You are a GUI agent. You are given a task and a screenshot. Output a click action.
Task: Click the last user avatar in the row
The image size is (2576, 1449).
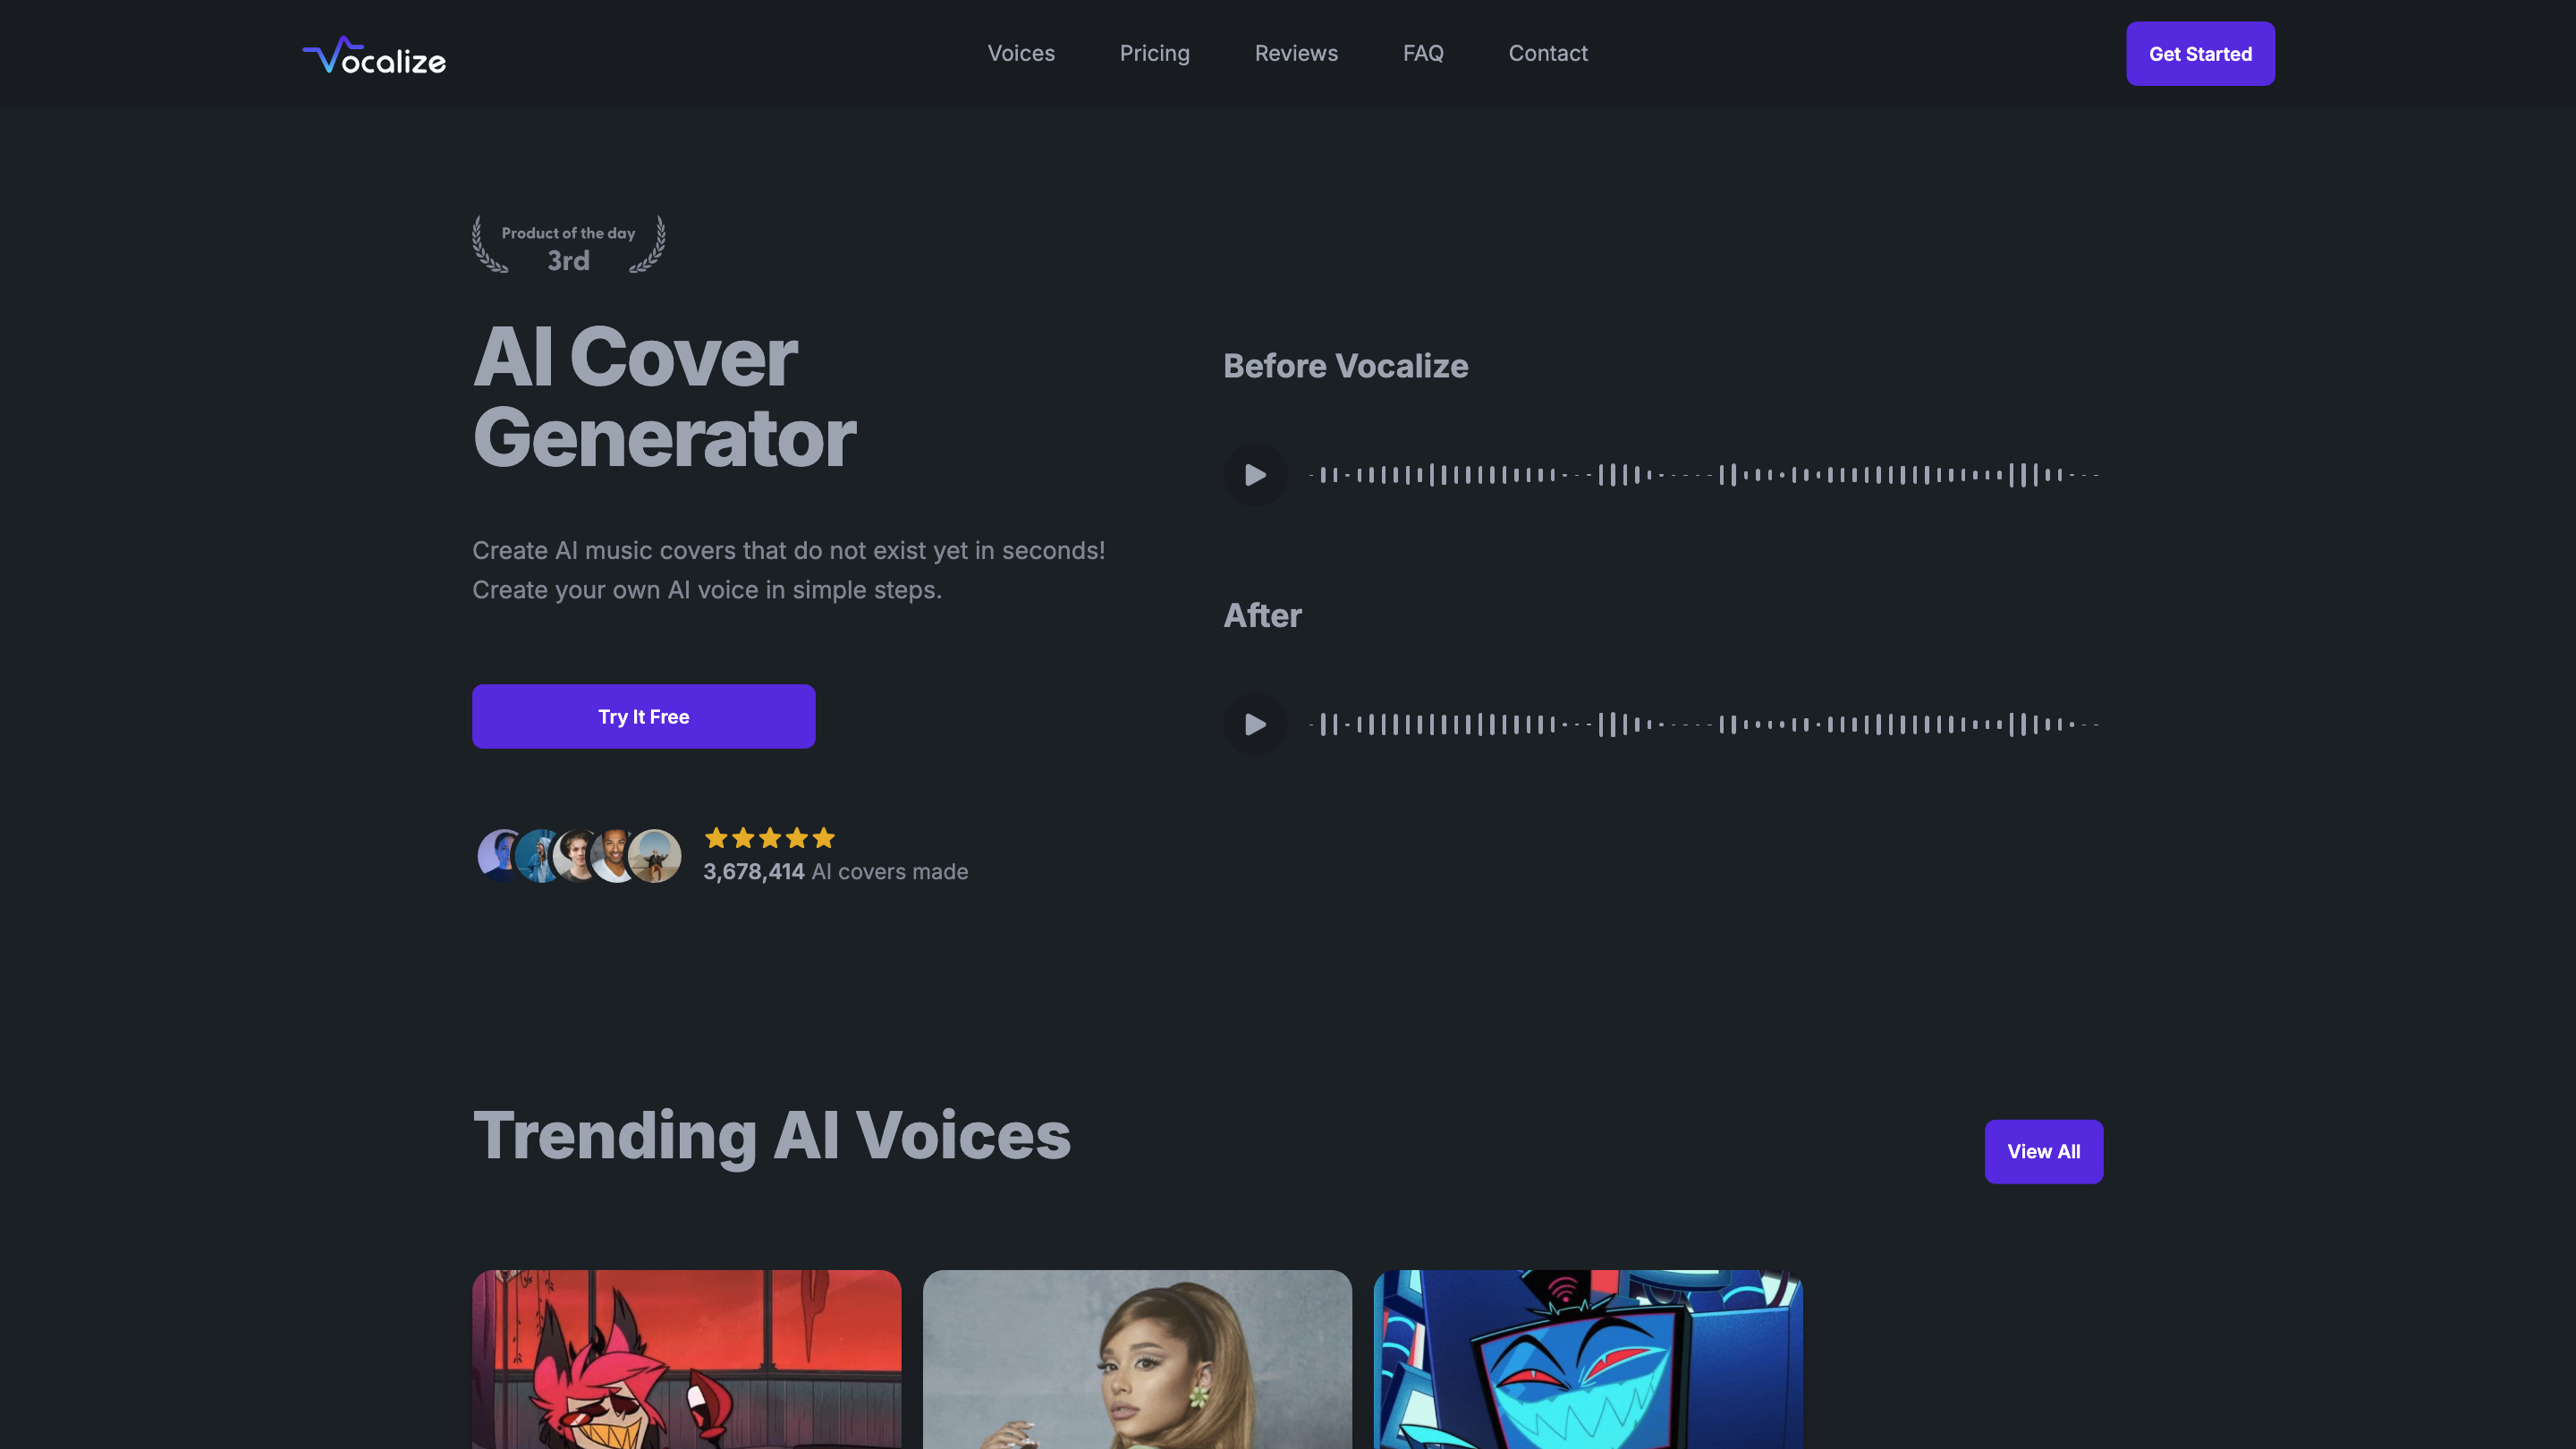click(x=655, y=856)
